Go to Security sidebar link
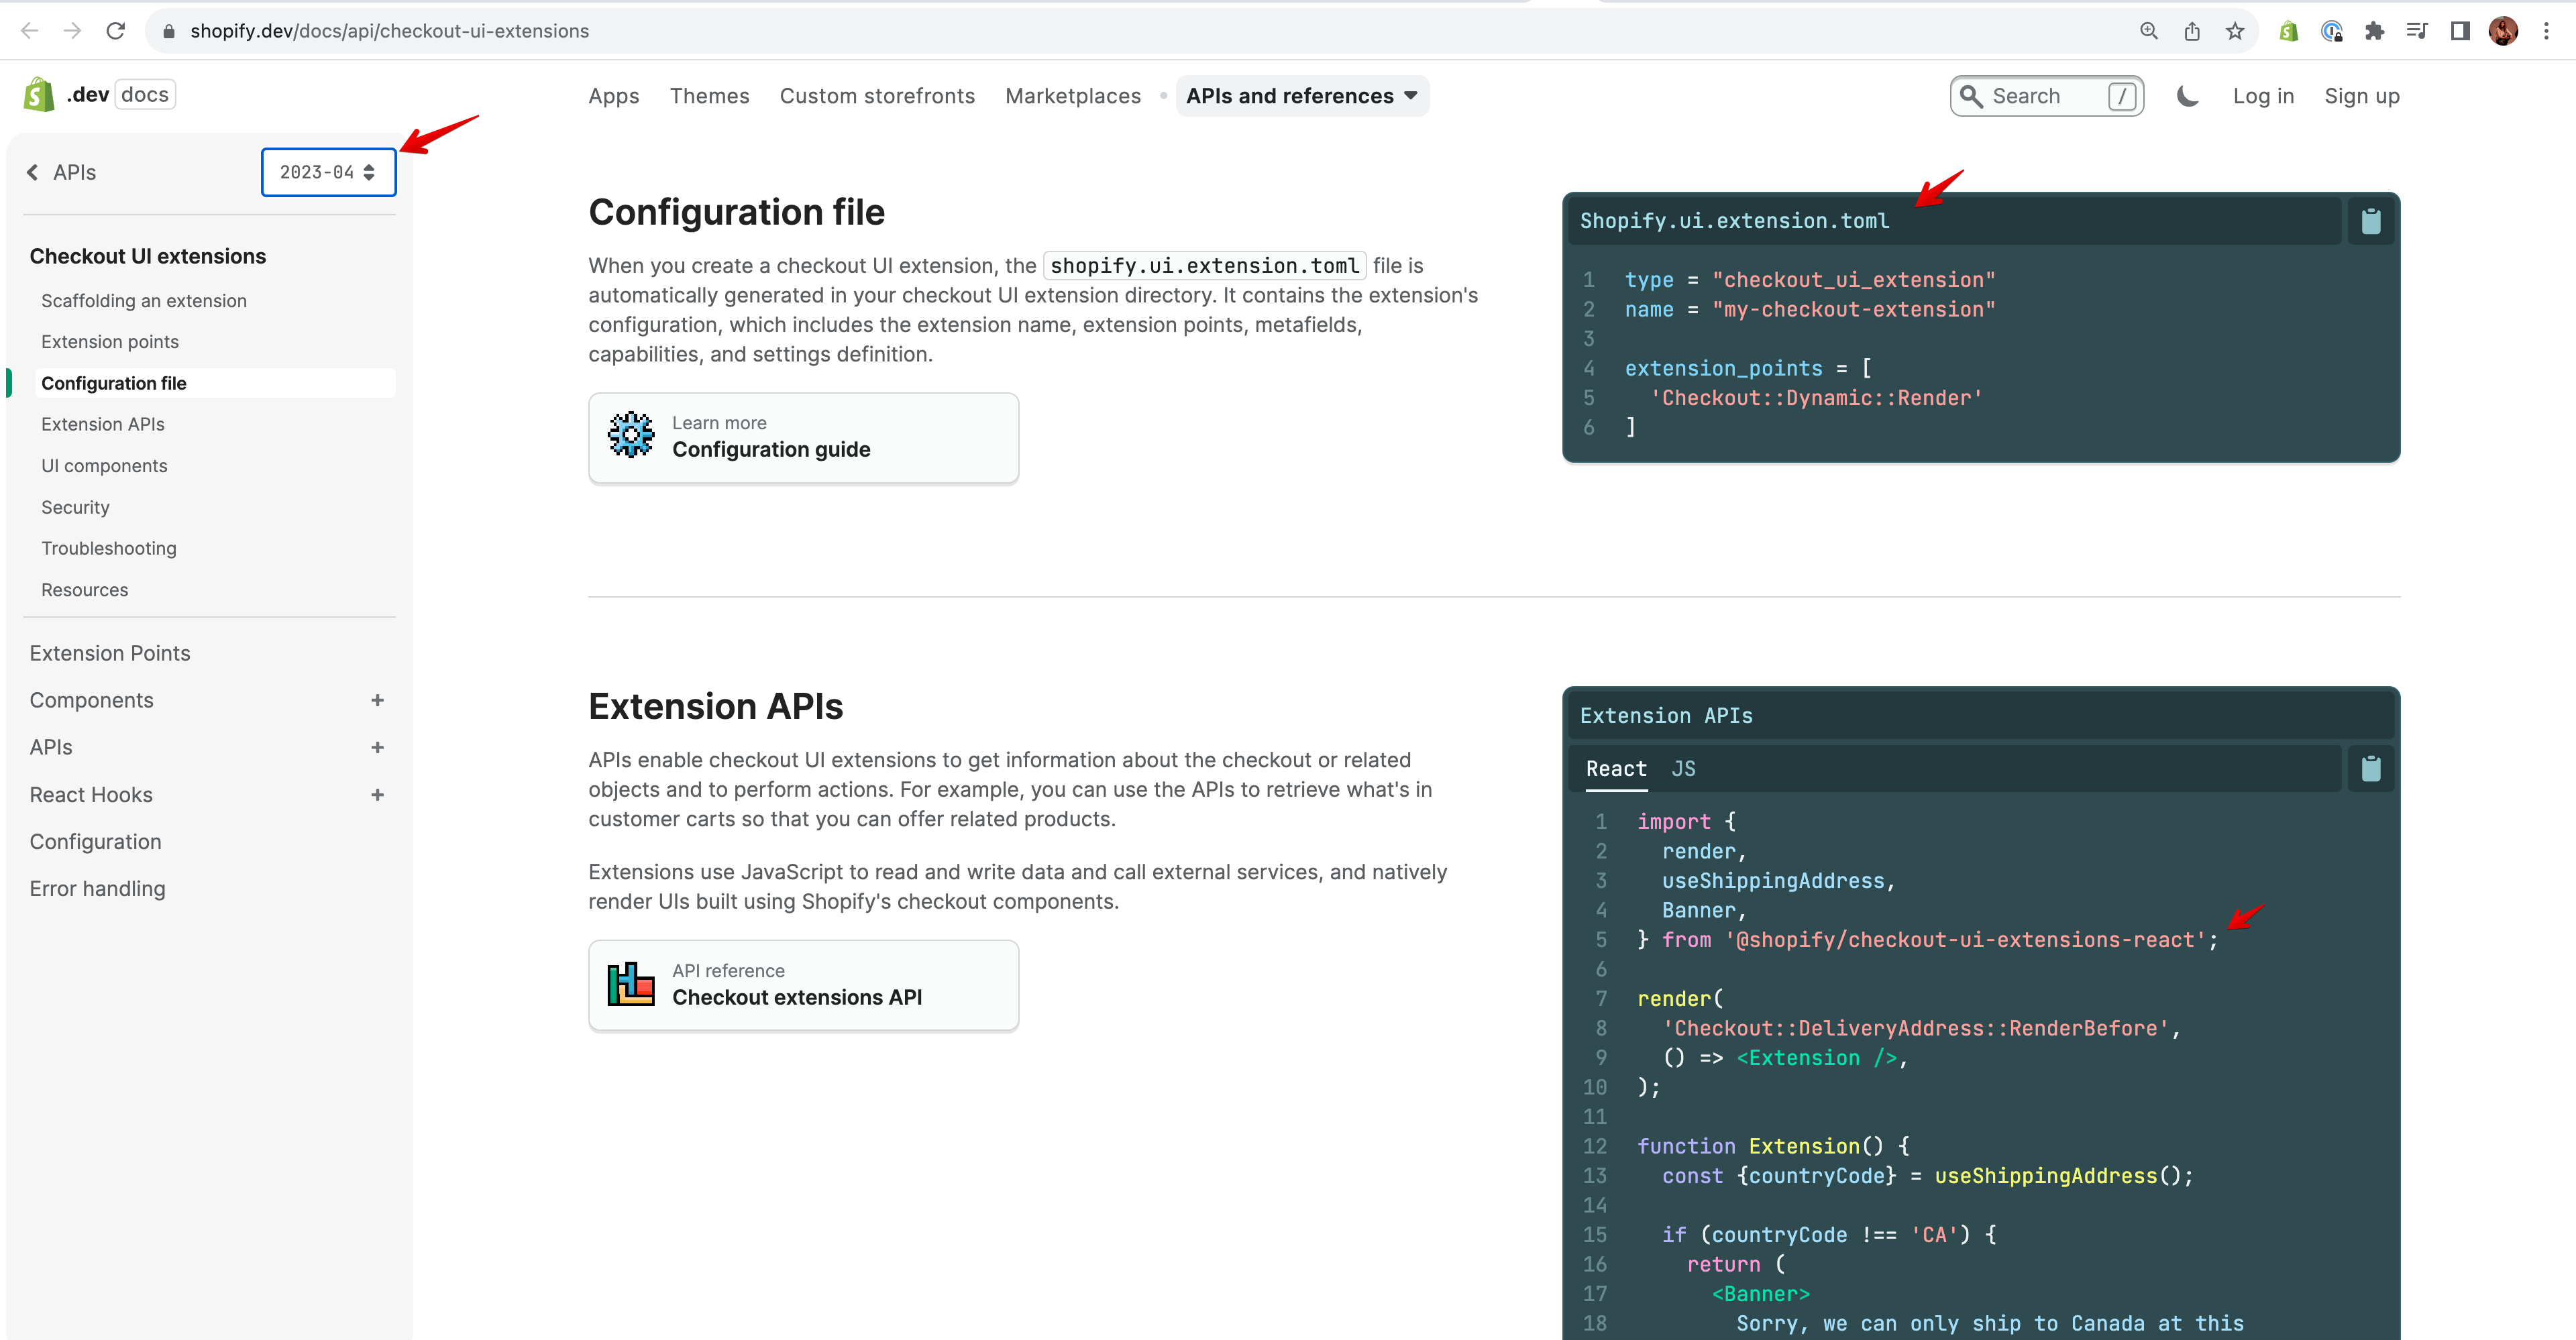The image size is (2576, 1340). coord(75,507)
